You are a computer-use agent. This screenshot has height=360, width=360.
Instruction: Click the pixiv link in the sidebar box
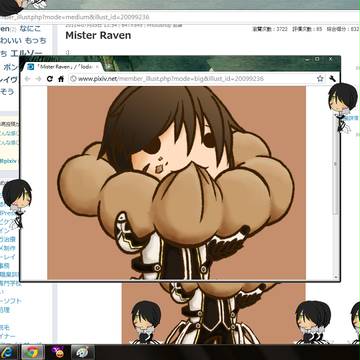[9, 161]
